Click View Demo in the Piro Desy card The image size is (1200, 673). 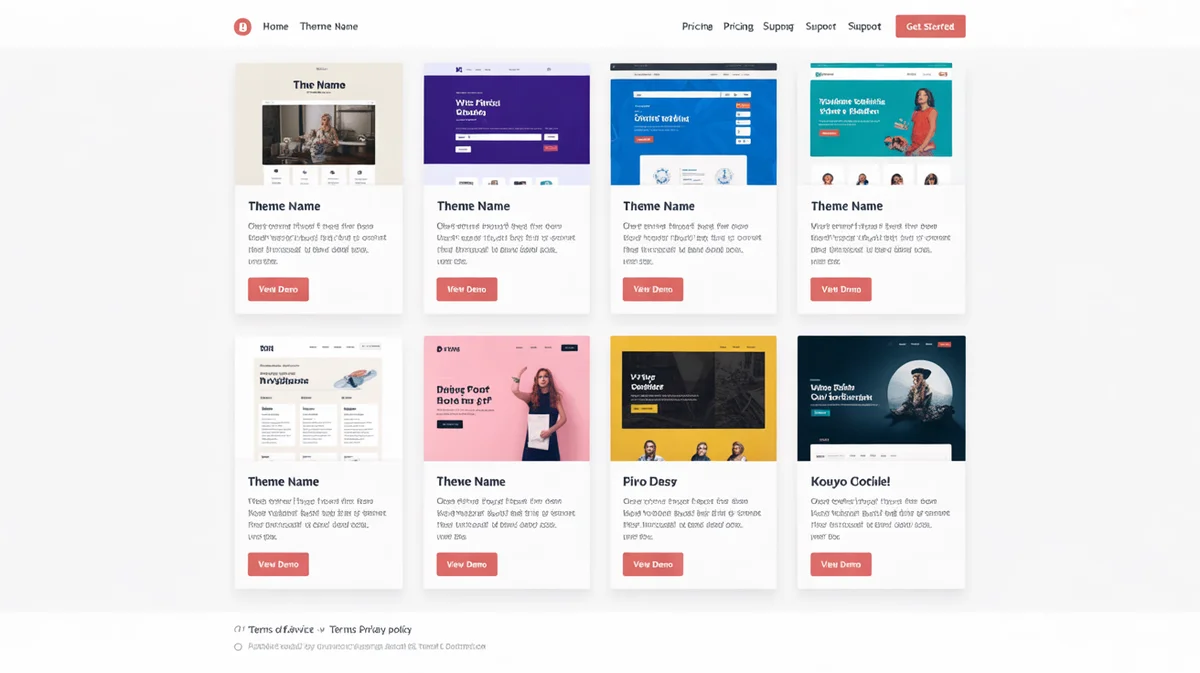(653, 564)
